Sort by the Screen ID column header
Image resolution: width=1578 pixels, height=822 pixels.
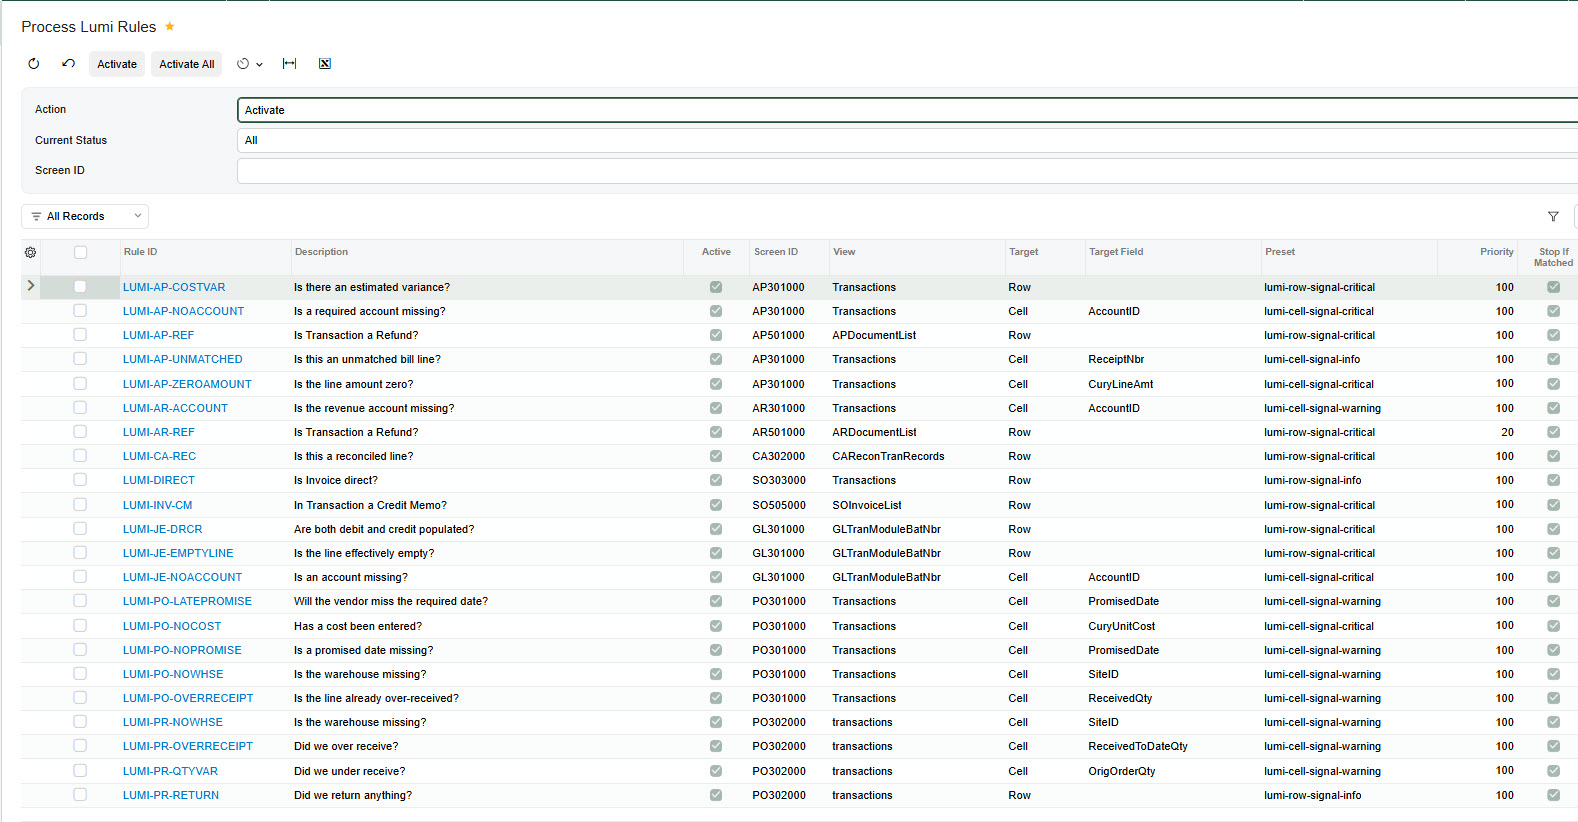(x=776, y=252)
